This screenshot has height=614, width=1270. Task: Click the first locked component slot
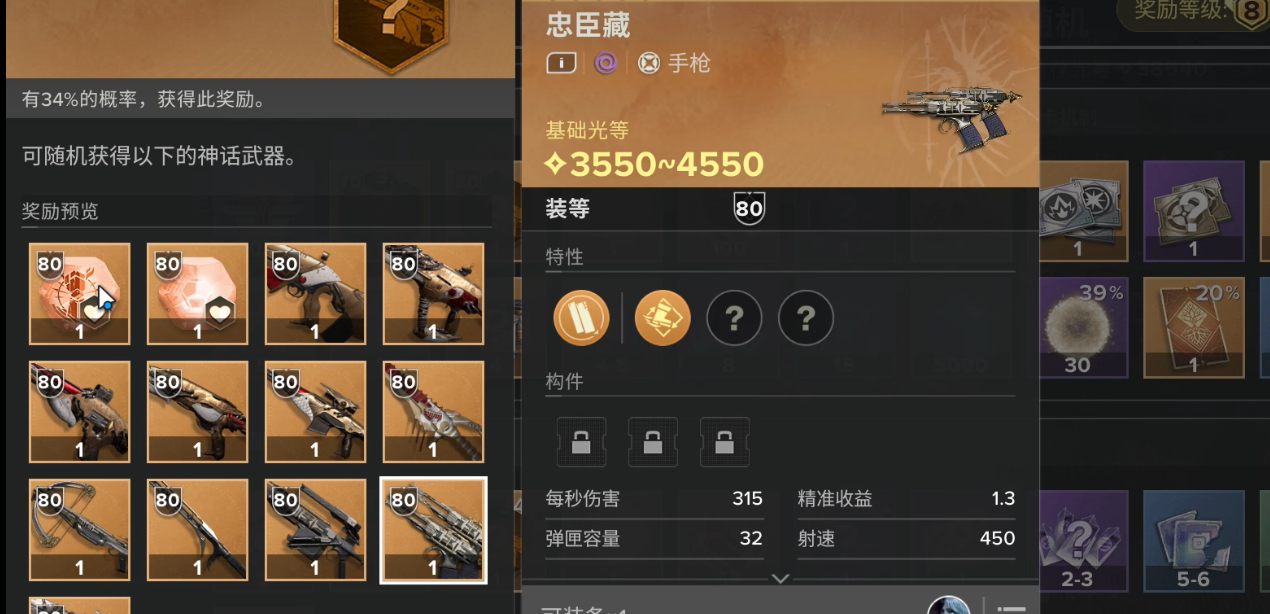581,442
